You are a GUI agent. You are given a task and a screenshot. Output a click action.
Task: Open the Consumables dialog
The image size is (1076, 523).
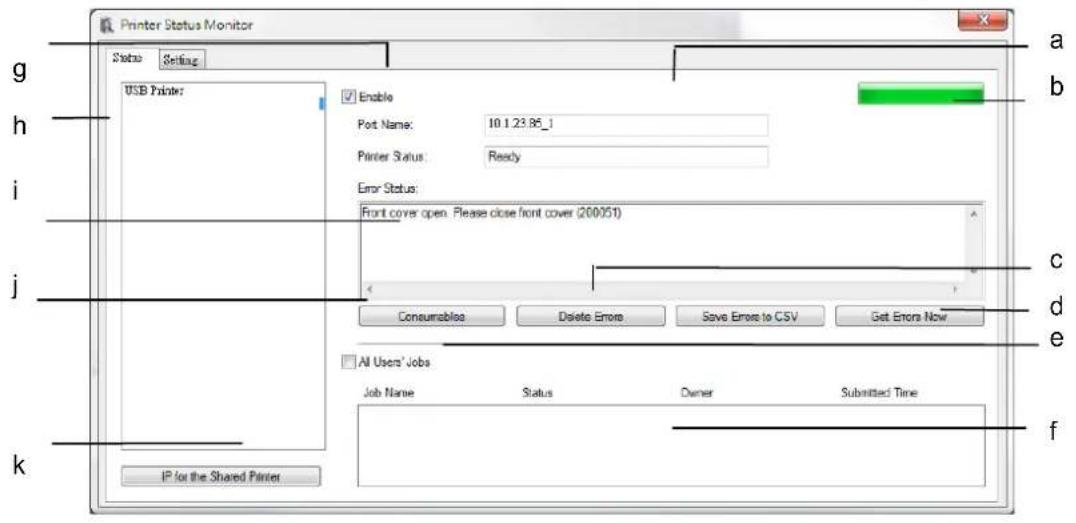click(432, 317)
